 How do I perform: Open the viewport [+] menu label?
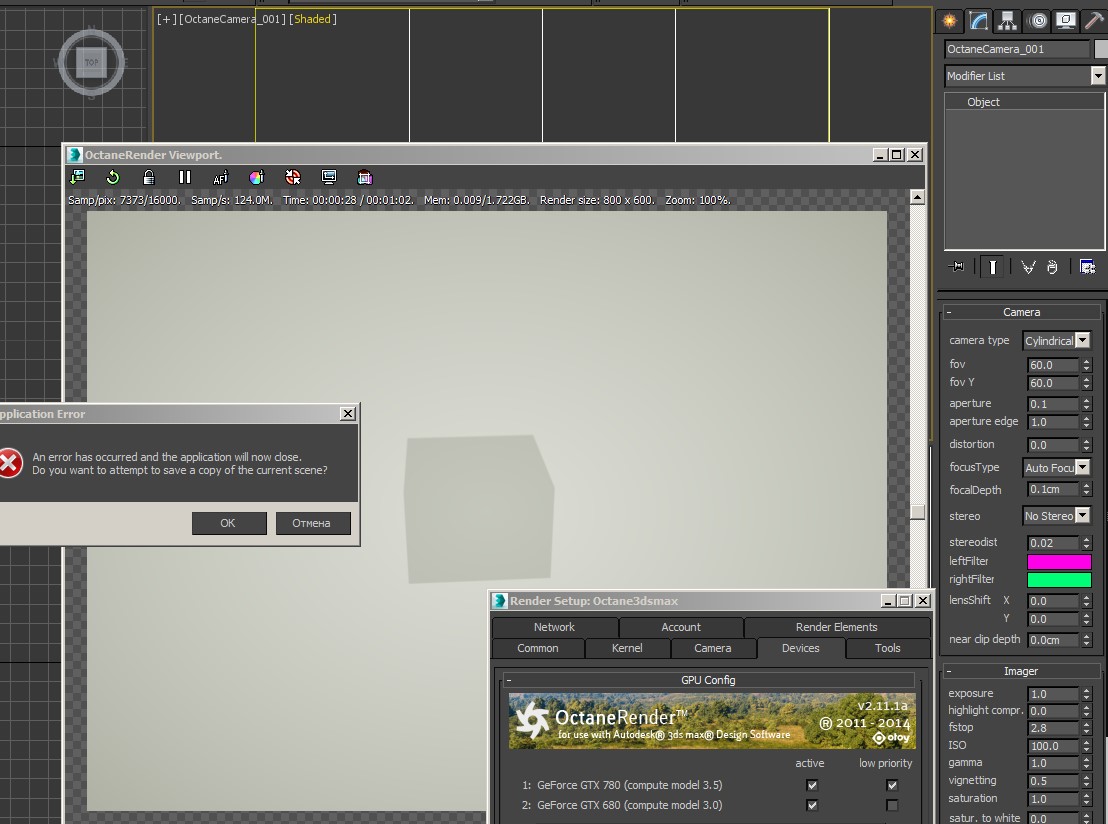coord(167,19)
